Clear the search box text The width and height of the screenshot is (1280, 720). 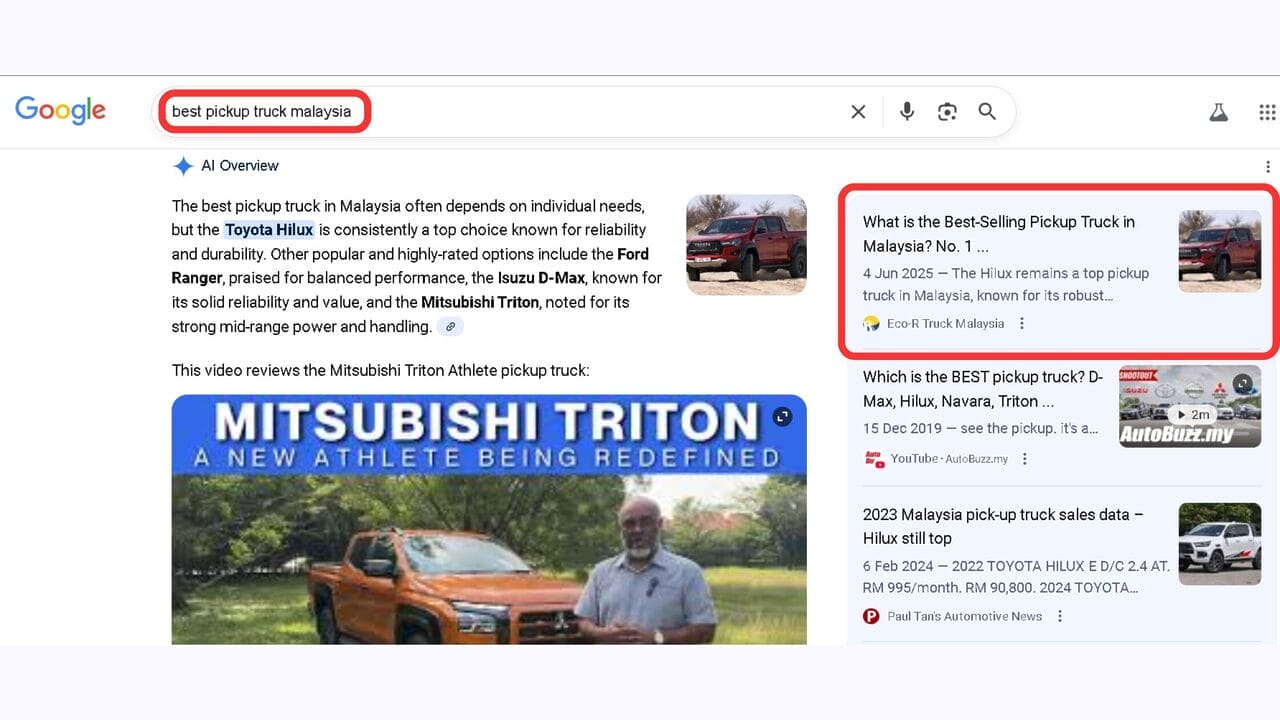pos(858,112)
